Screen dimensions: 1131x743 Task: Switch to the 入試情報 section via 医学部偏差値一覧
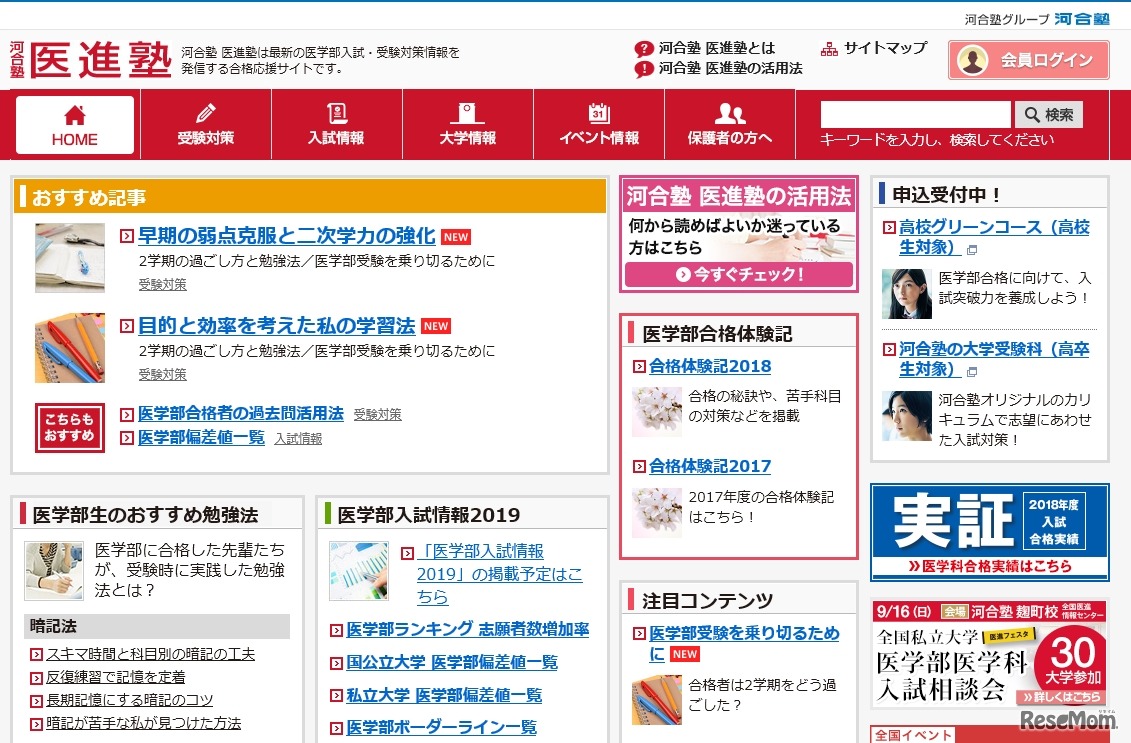click(x=298, y=438)
